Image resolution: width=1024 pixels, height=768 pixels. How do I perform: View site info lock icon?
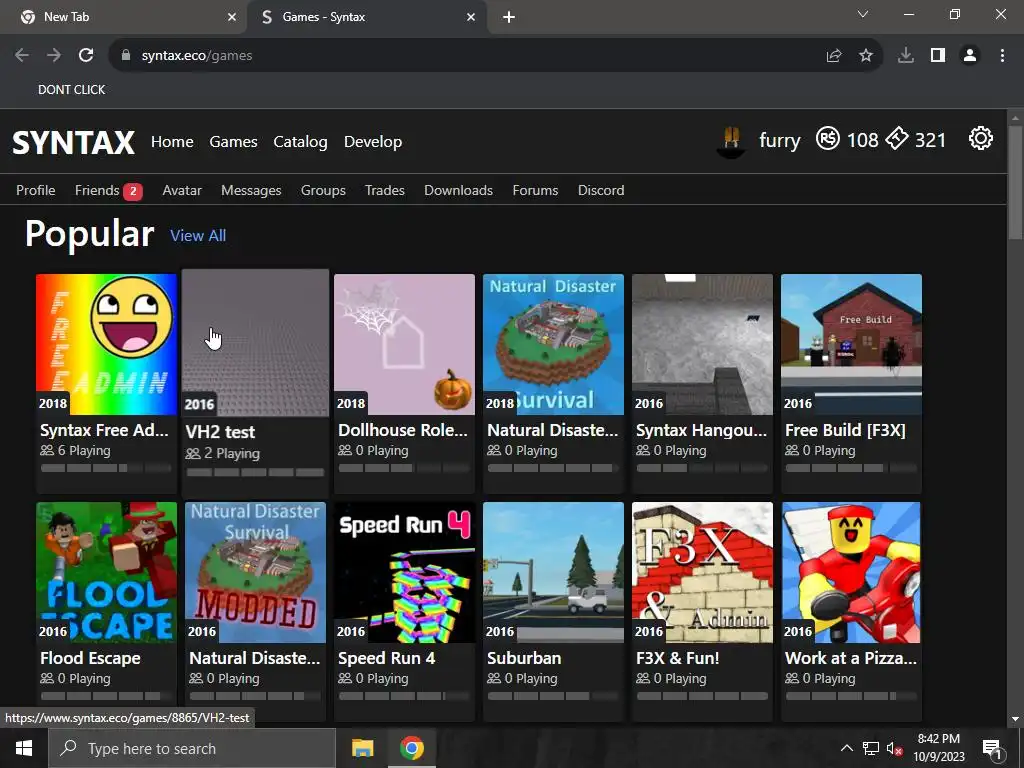click(126, 56)
